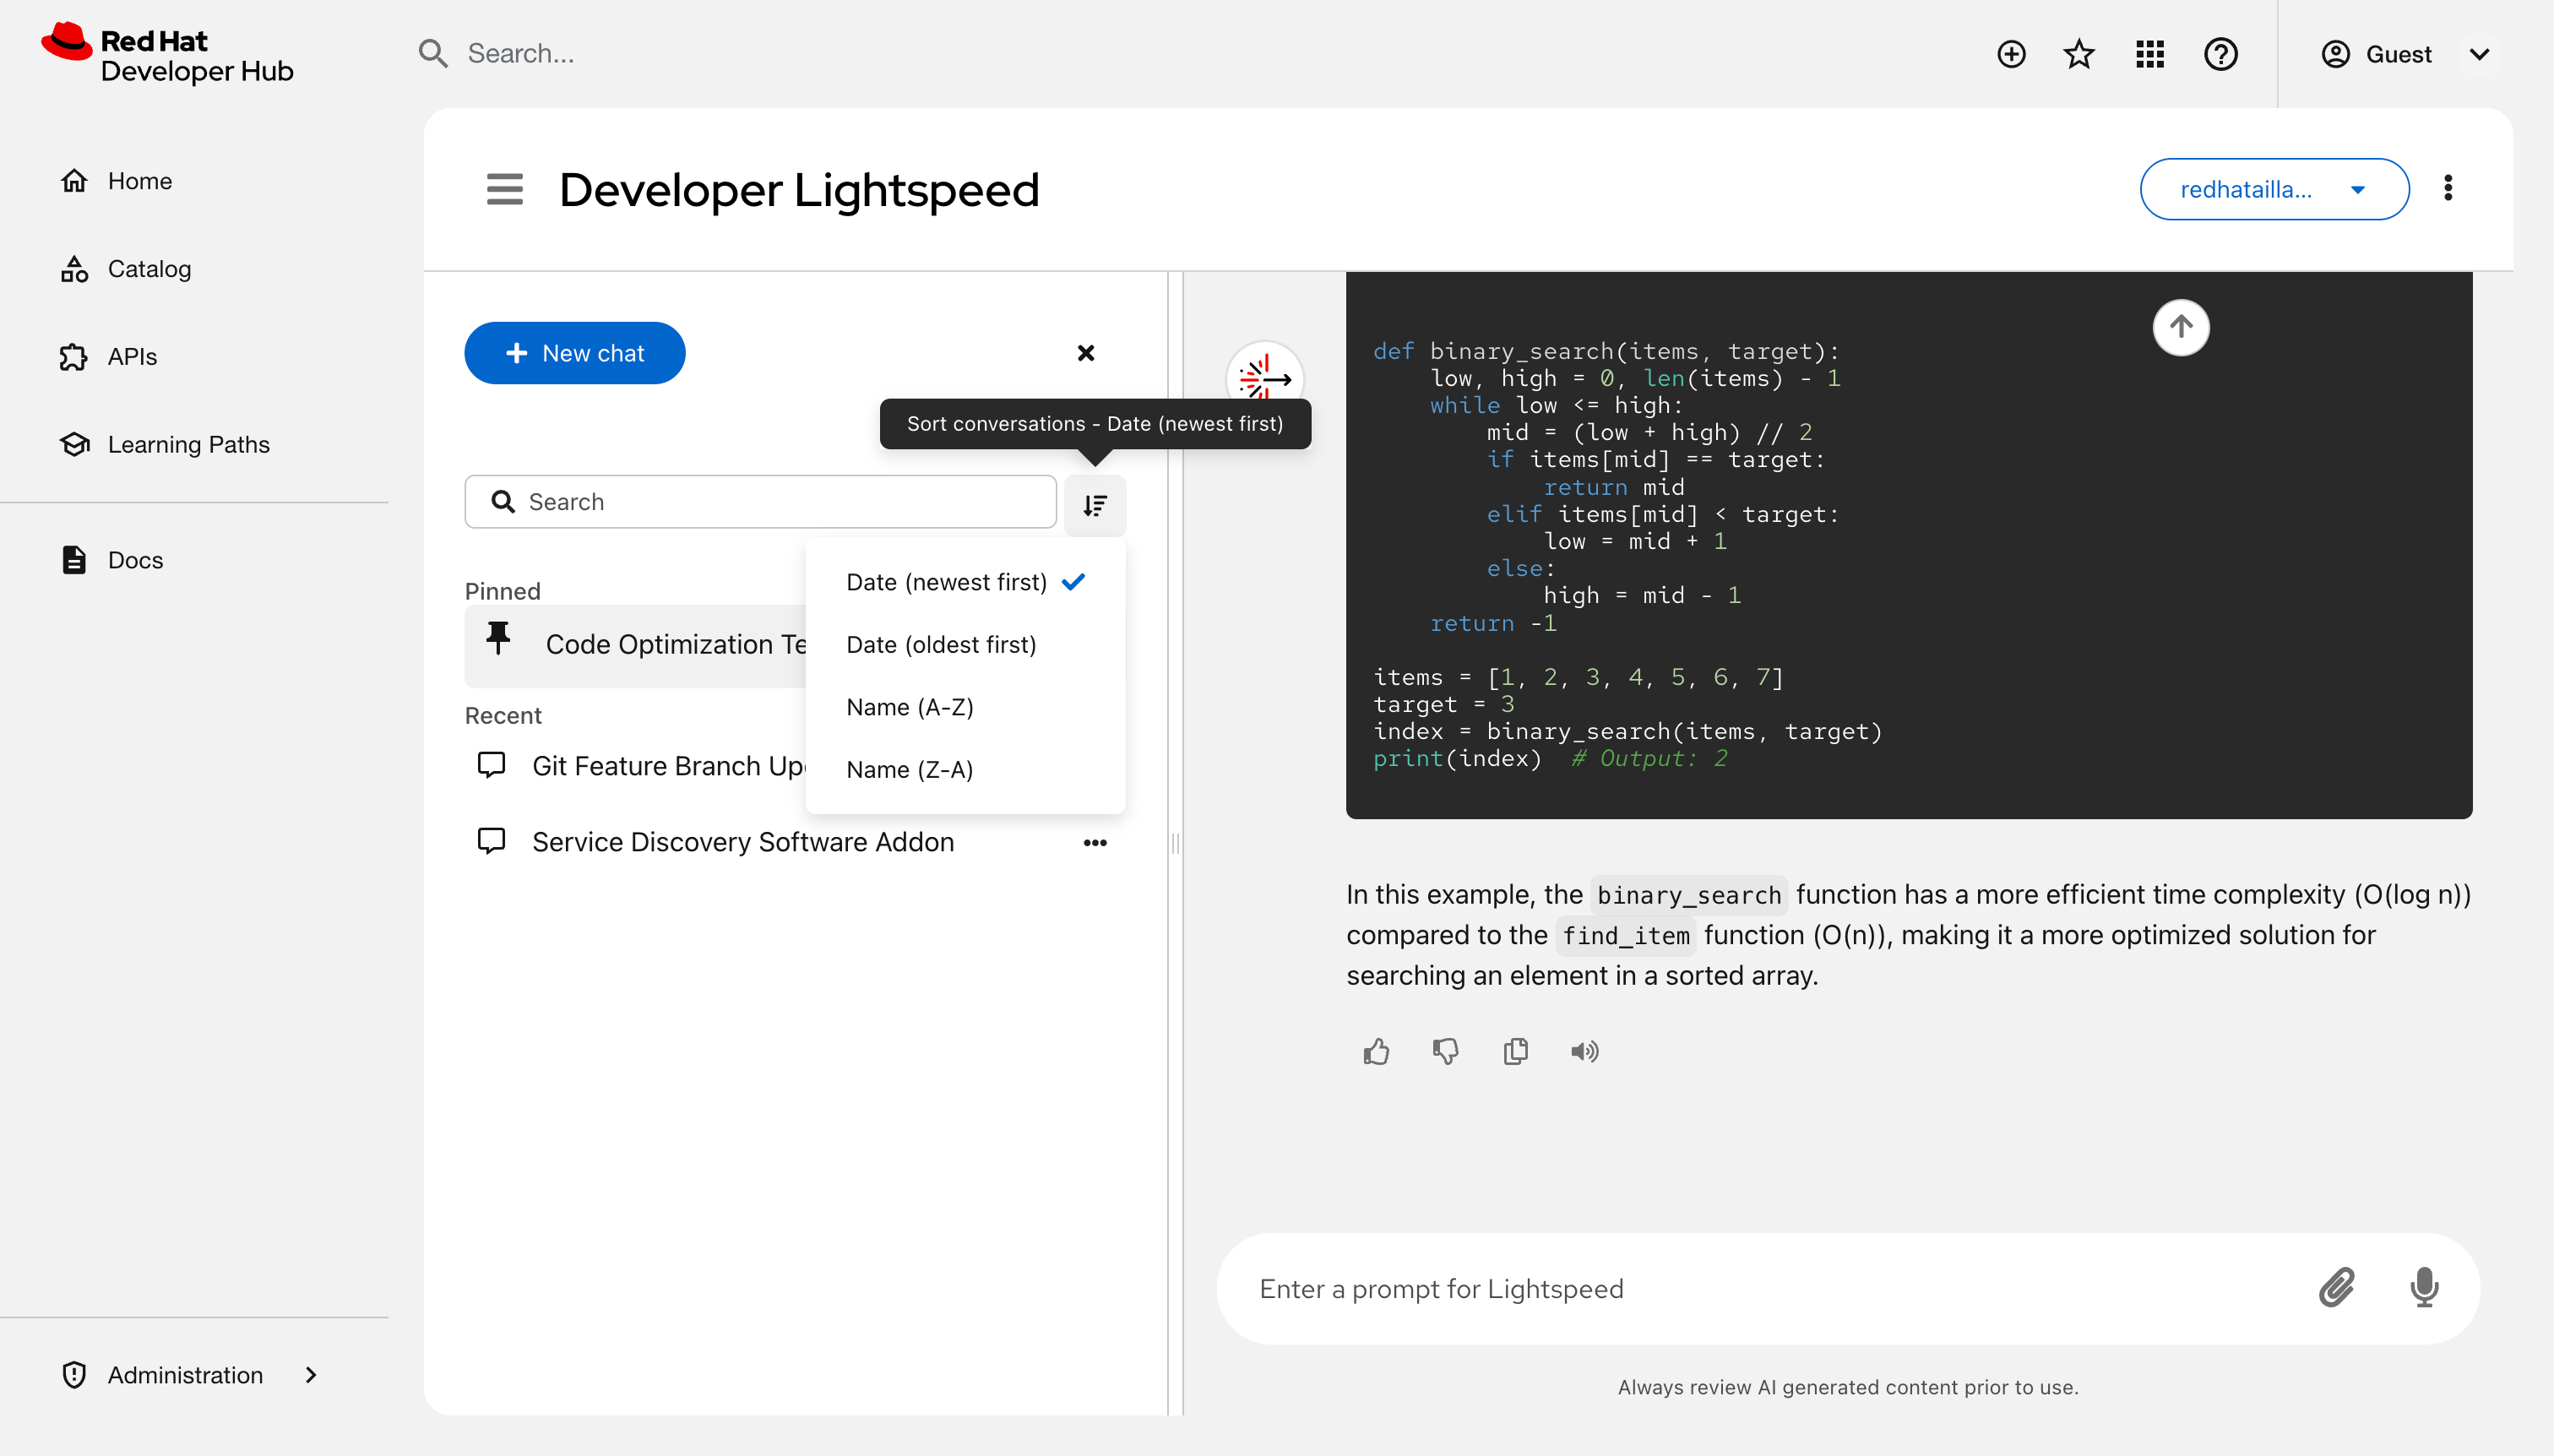Open Service Discovery Software Addon conversation
The height and width of the screenshot is (1456, 2554).
point(742,842)
